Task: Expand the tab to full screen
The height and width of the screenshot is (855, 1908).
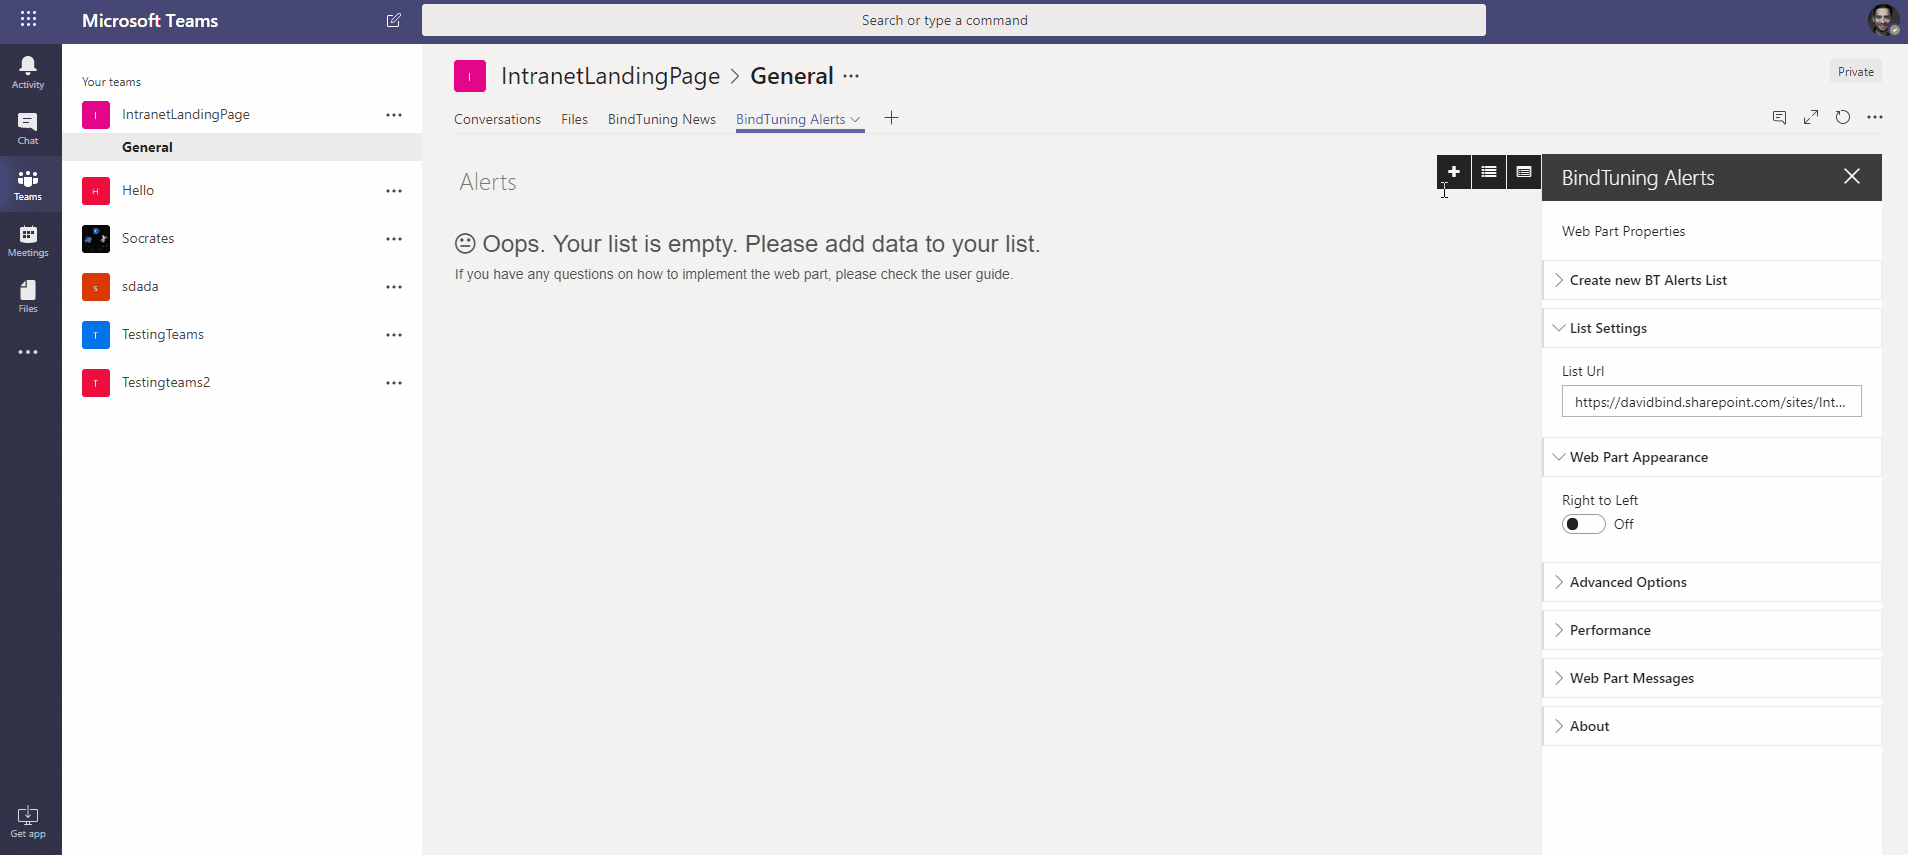Action: click(x=1811, y=117)
